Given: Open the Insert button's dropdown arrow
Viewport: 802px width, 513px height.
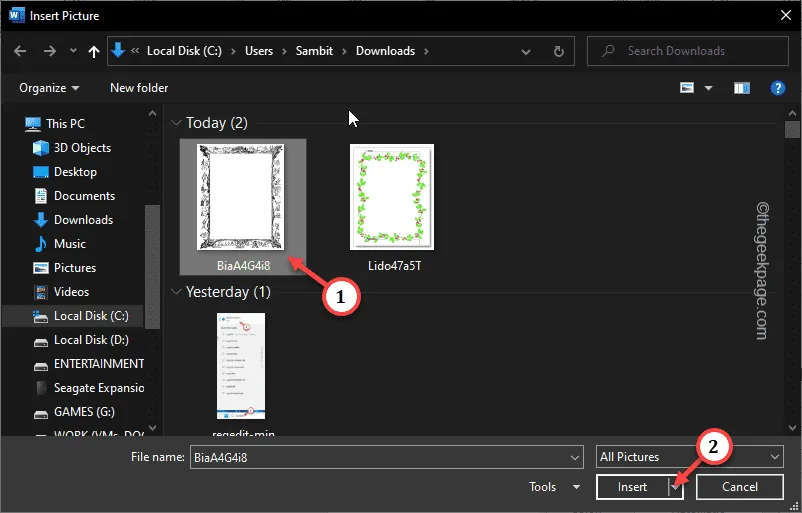Looking at the screenshot, I should coord(676,487).
